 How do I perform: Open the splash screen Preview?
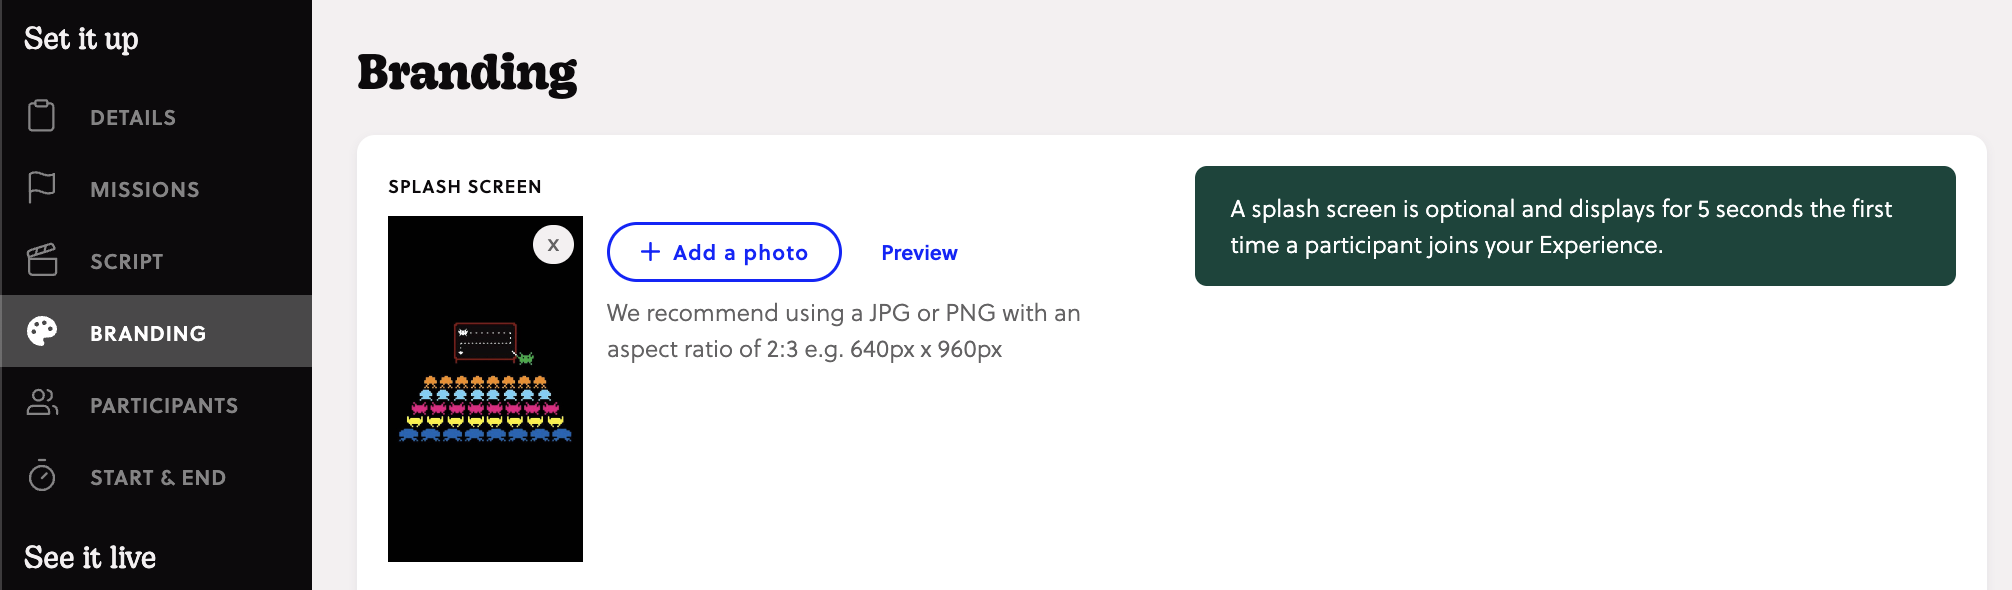918,252
